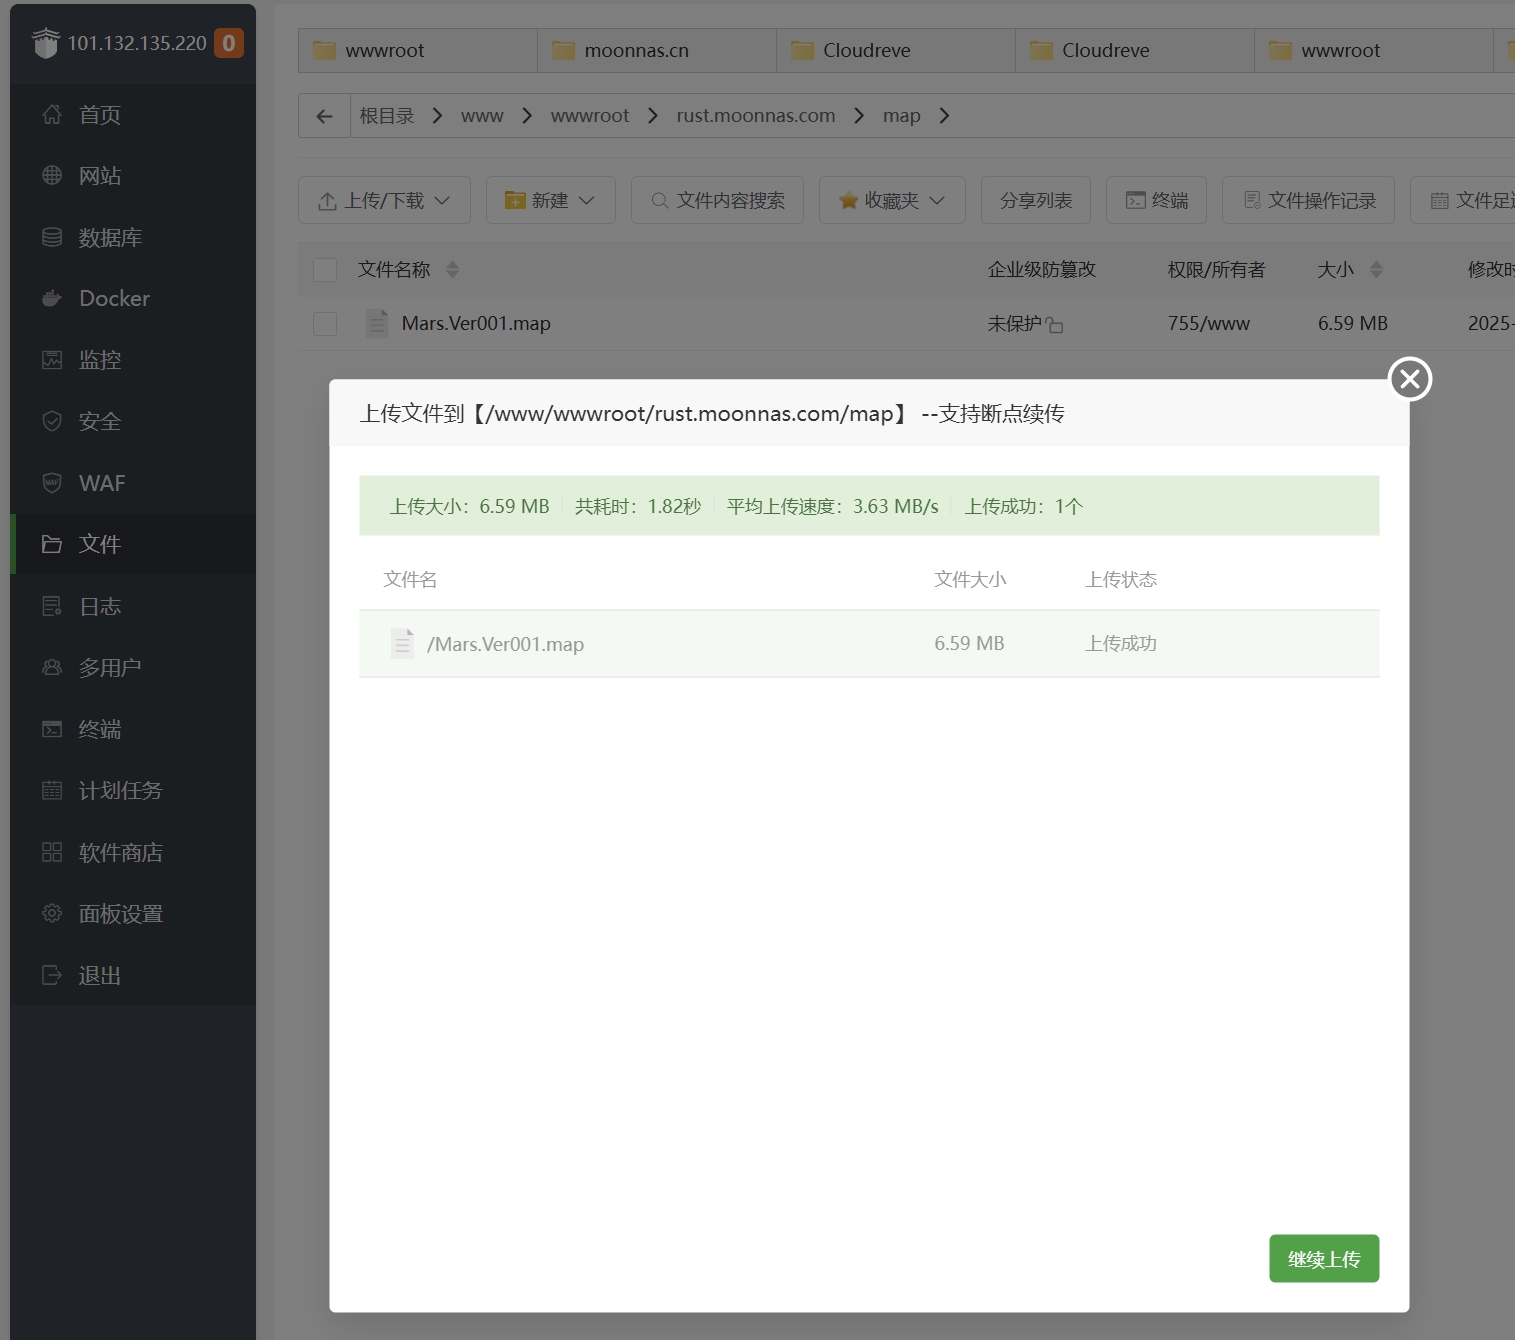Open the 监控 monitor icon
The height and width of the screenshot is (1340, 1515).
coord(52,360)
